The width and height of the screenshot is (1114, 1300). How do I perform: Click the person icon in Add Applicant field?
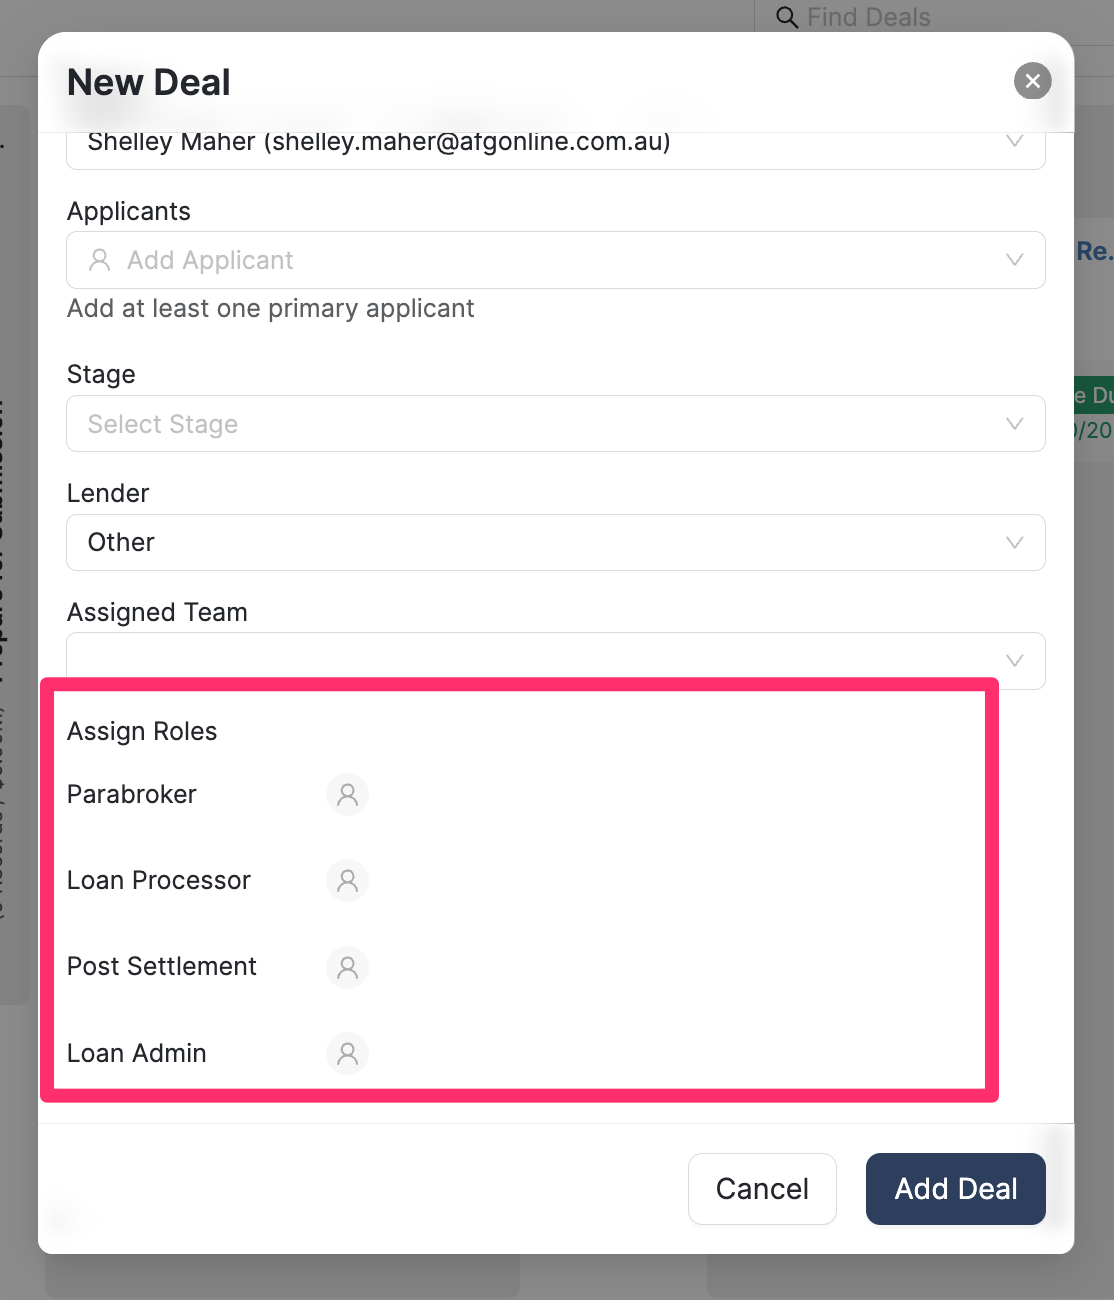(x=100, y=260)
